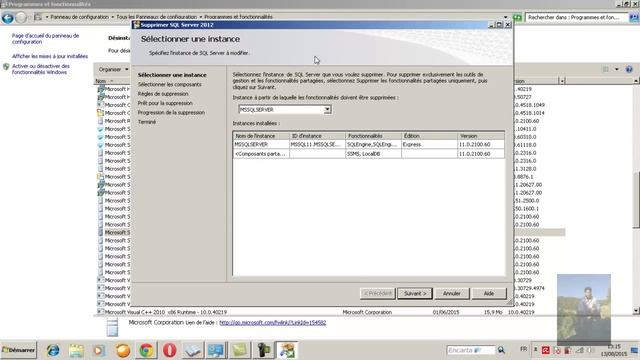Click the scroll-down arrow of the programs list
The height and width of the screenshot is (360, 640).
pos(636,311)
